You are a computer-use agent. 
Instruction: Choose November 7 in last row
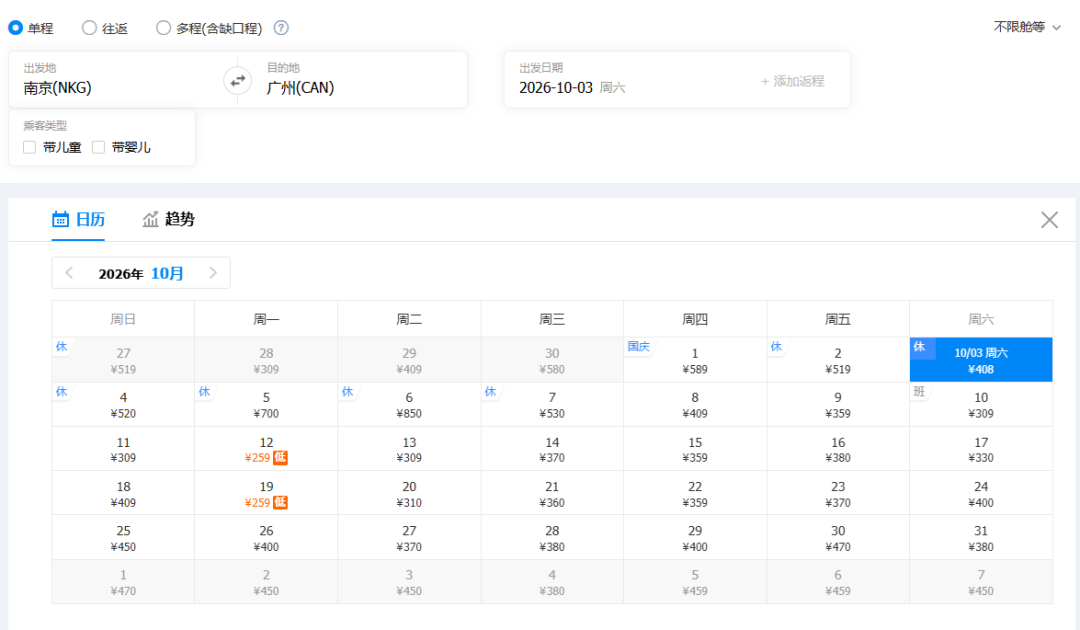[x=981, y=582]
